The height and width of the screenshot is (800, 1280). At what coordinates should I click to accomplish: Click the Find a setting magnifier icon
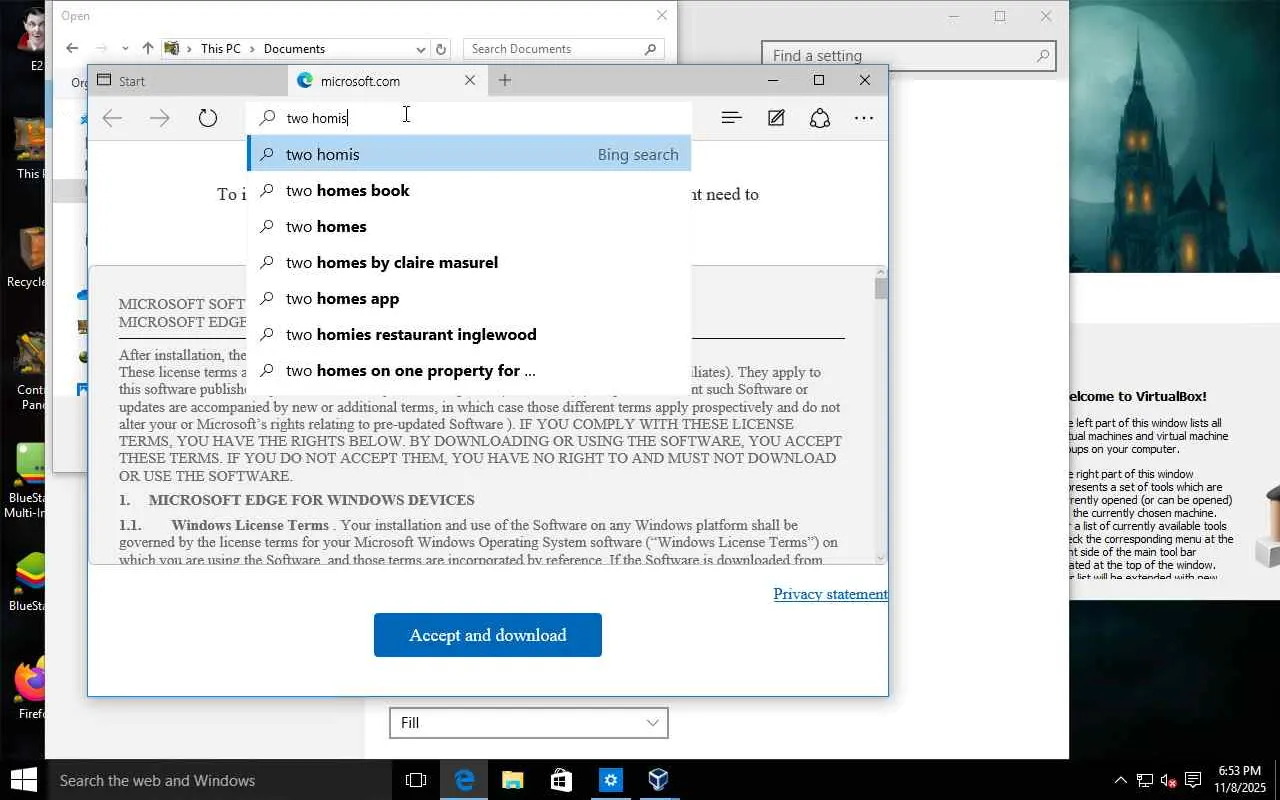[1042, 56]
